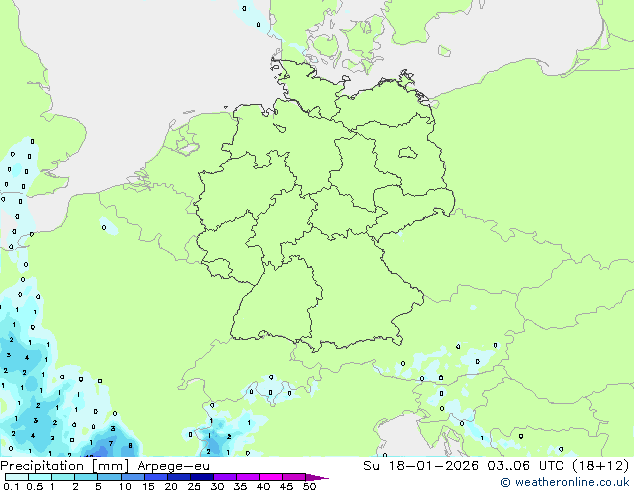Viewport: 634px width, 490px height.
Task: Pick the 40 mm bright magenta legend swatch
Action: 271,477
